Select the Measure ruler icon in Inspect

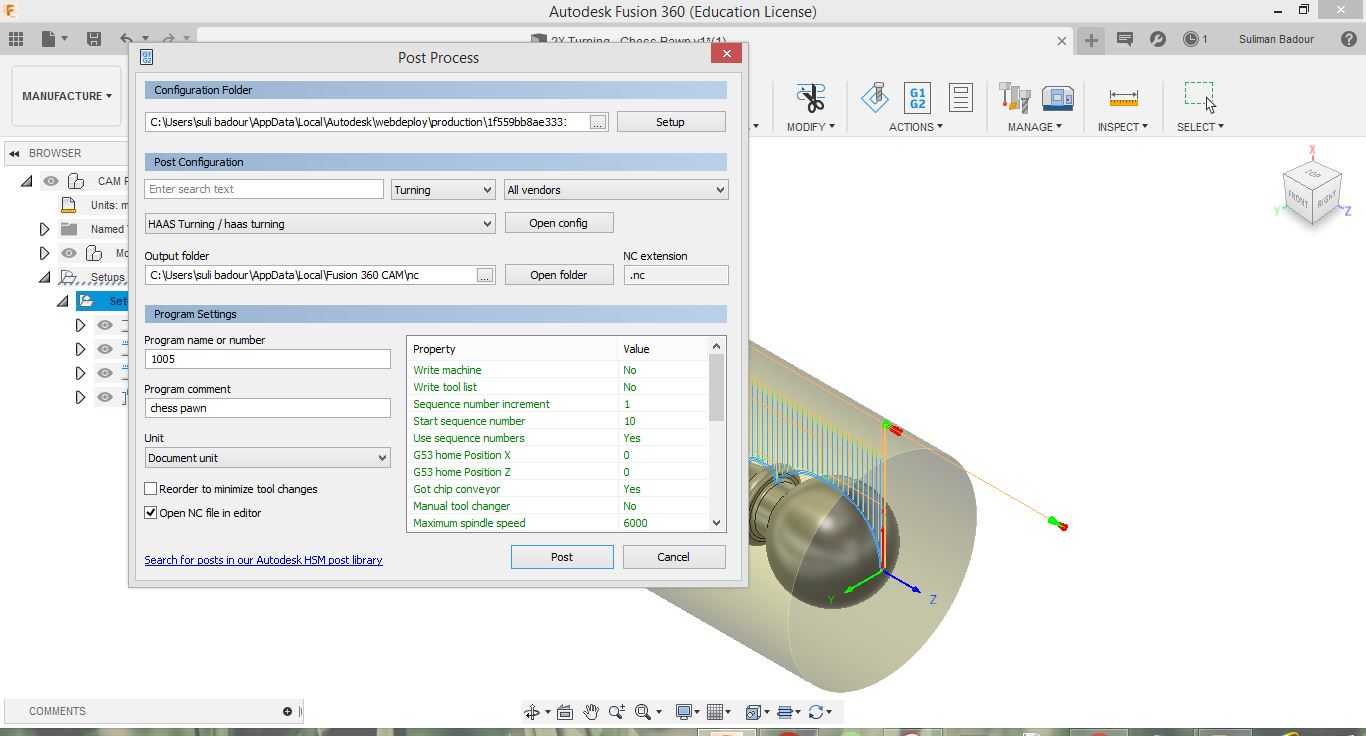[1123, 98]
